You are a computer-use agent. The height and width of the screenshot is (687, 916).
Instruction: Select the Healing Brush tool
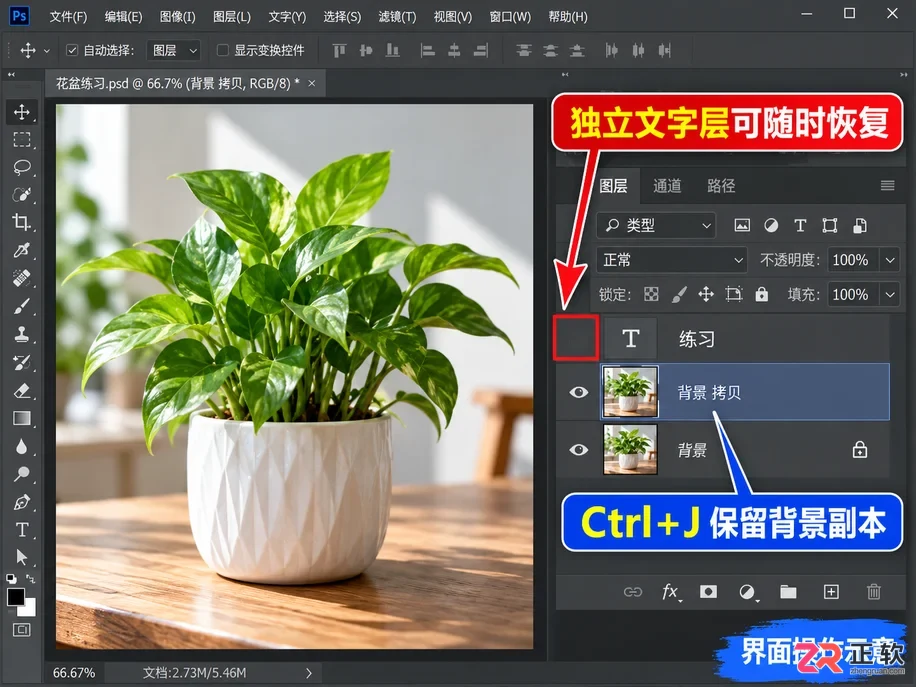(22, 277)
